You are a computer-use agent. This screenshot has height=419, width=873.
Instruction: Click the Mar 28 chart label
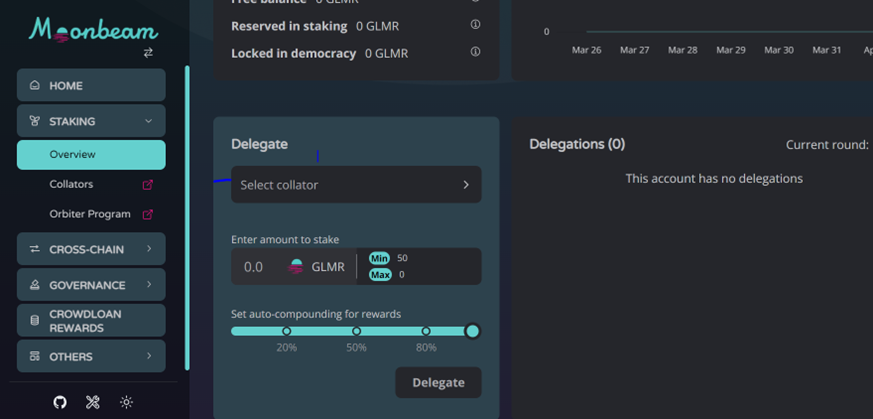tap(683, 50)
